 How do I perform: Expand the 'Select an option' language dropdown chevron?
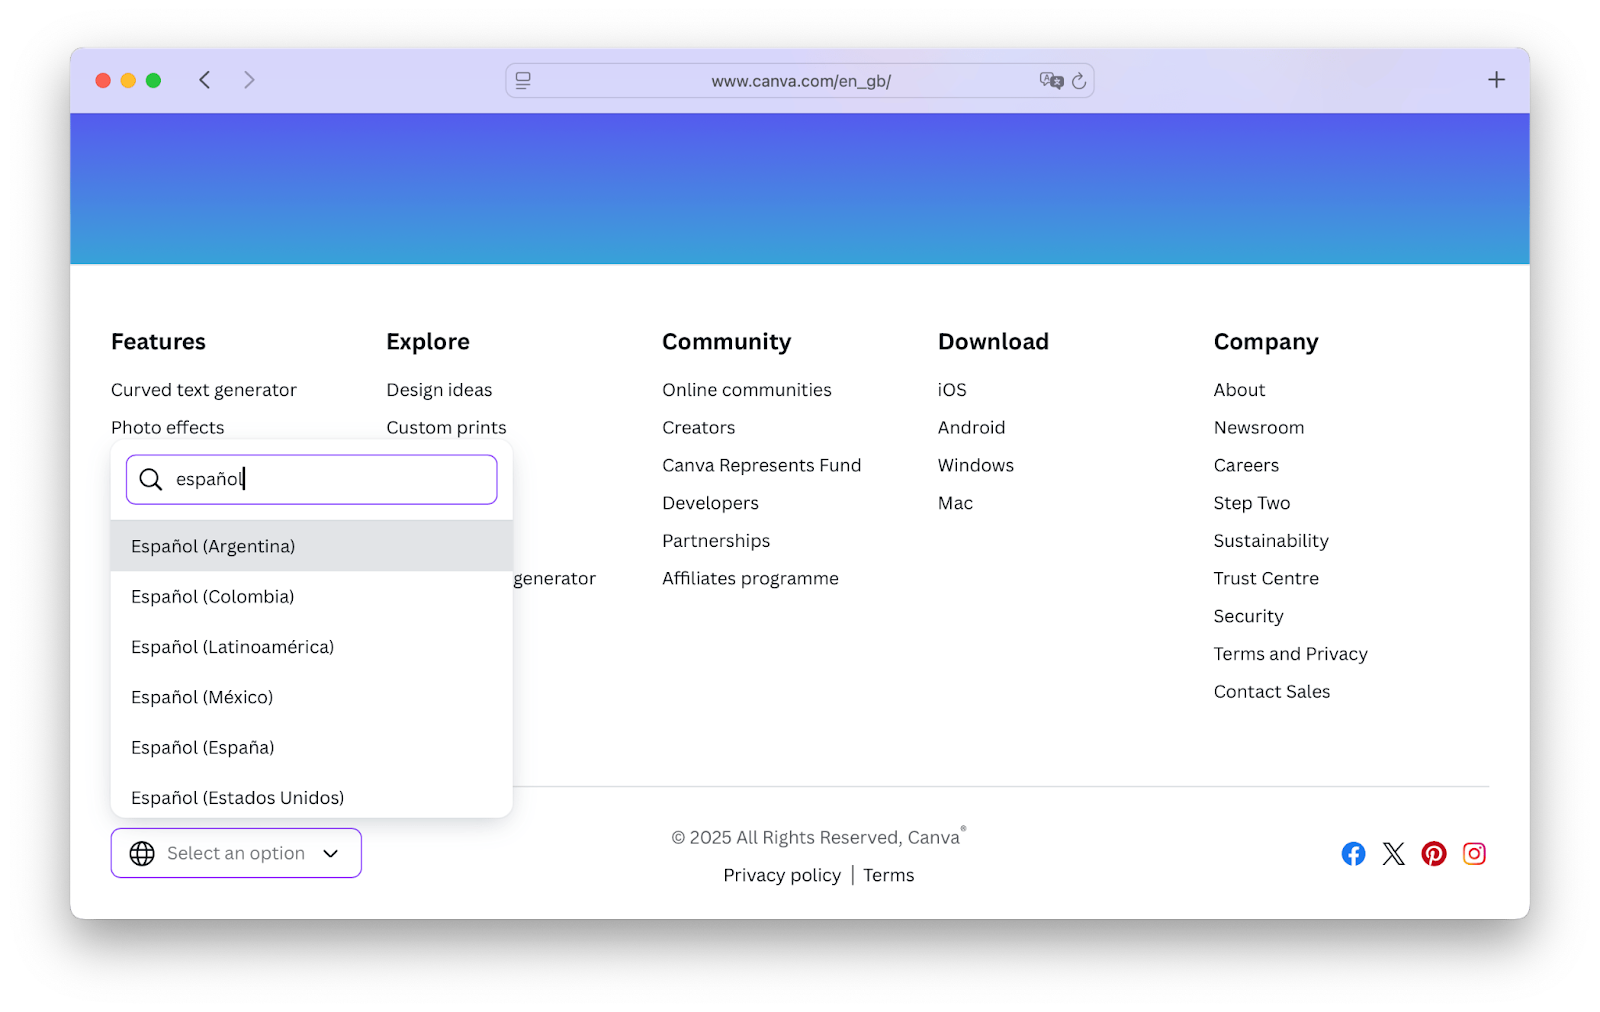tap(330, 853)
